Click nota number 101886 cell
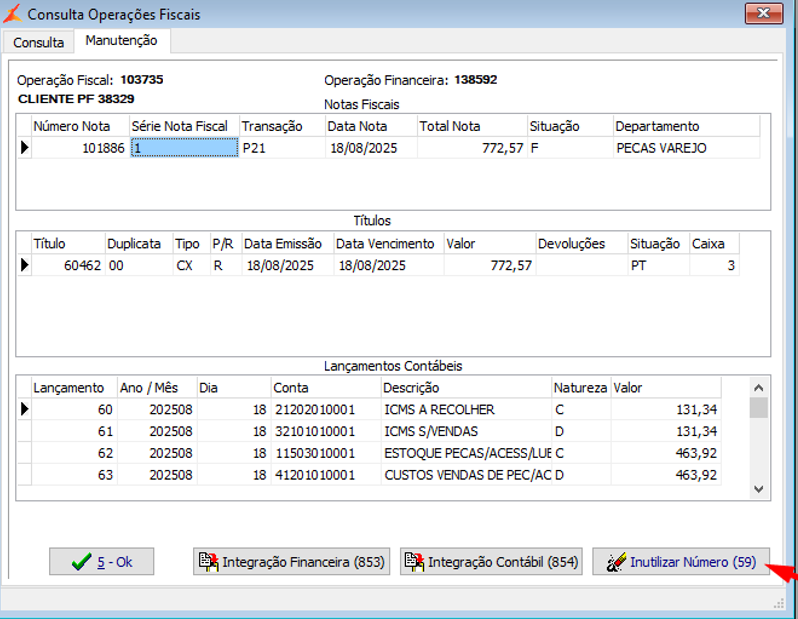 pyautogui.click(x=80, y=148)
